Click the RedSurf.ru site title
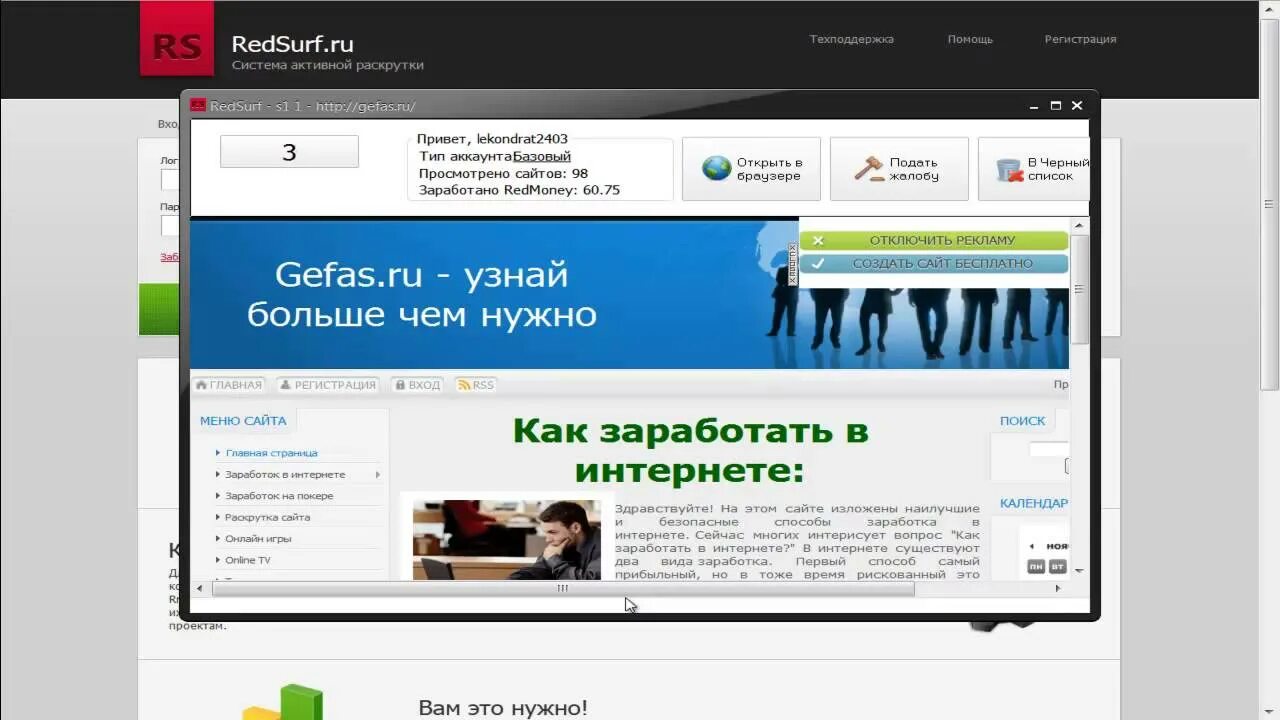 coord(292,44)
